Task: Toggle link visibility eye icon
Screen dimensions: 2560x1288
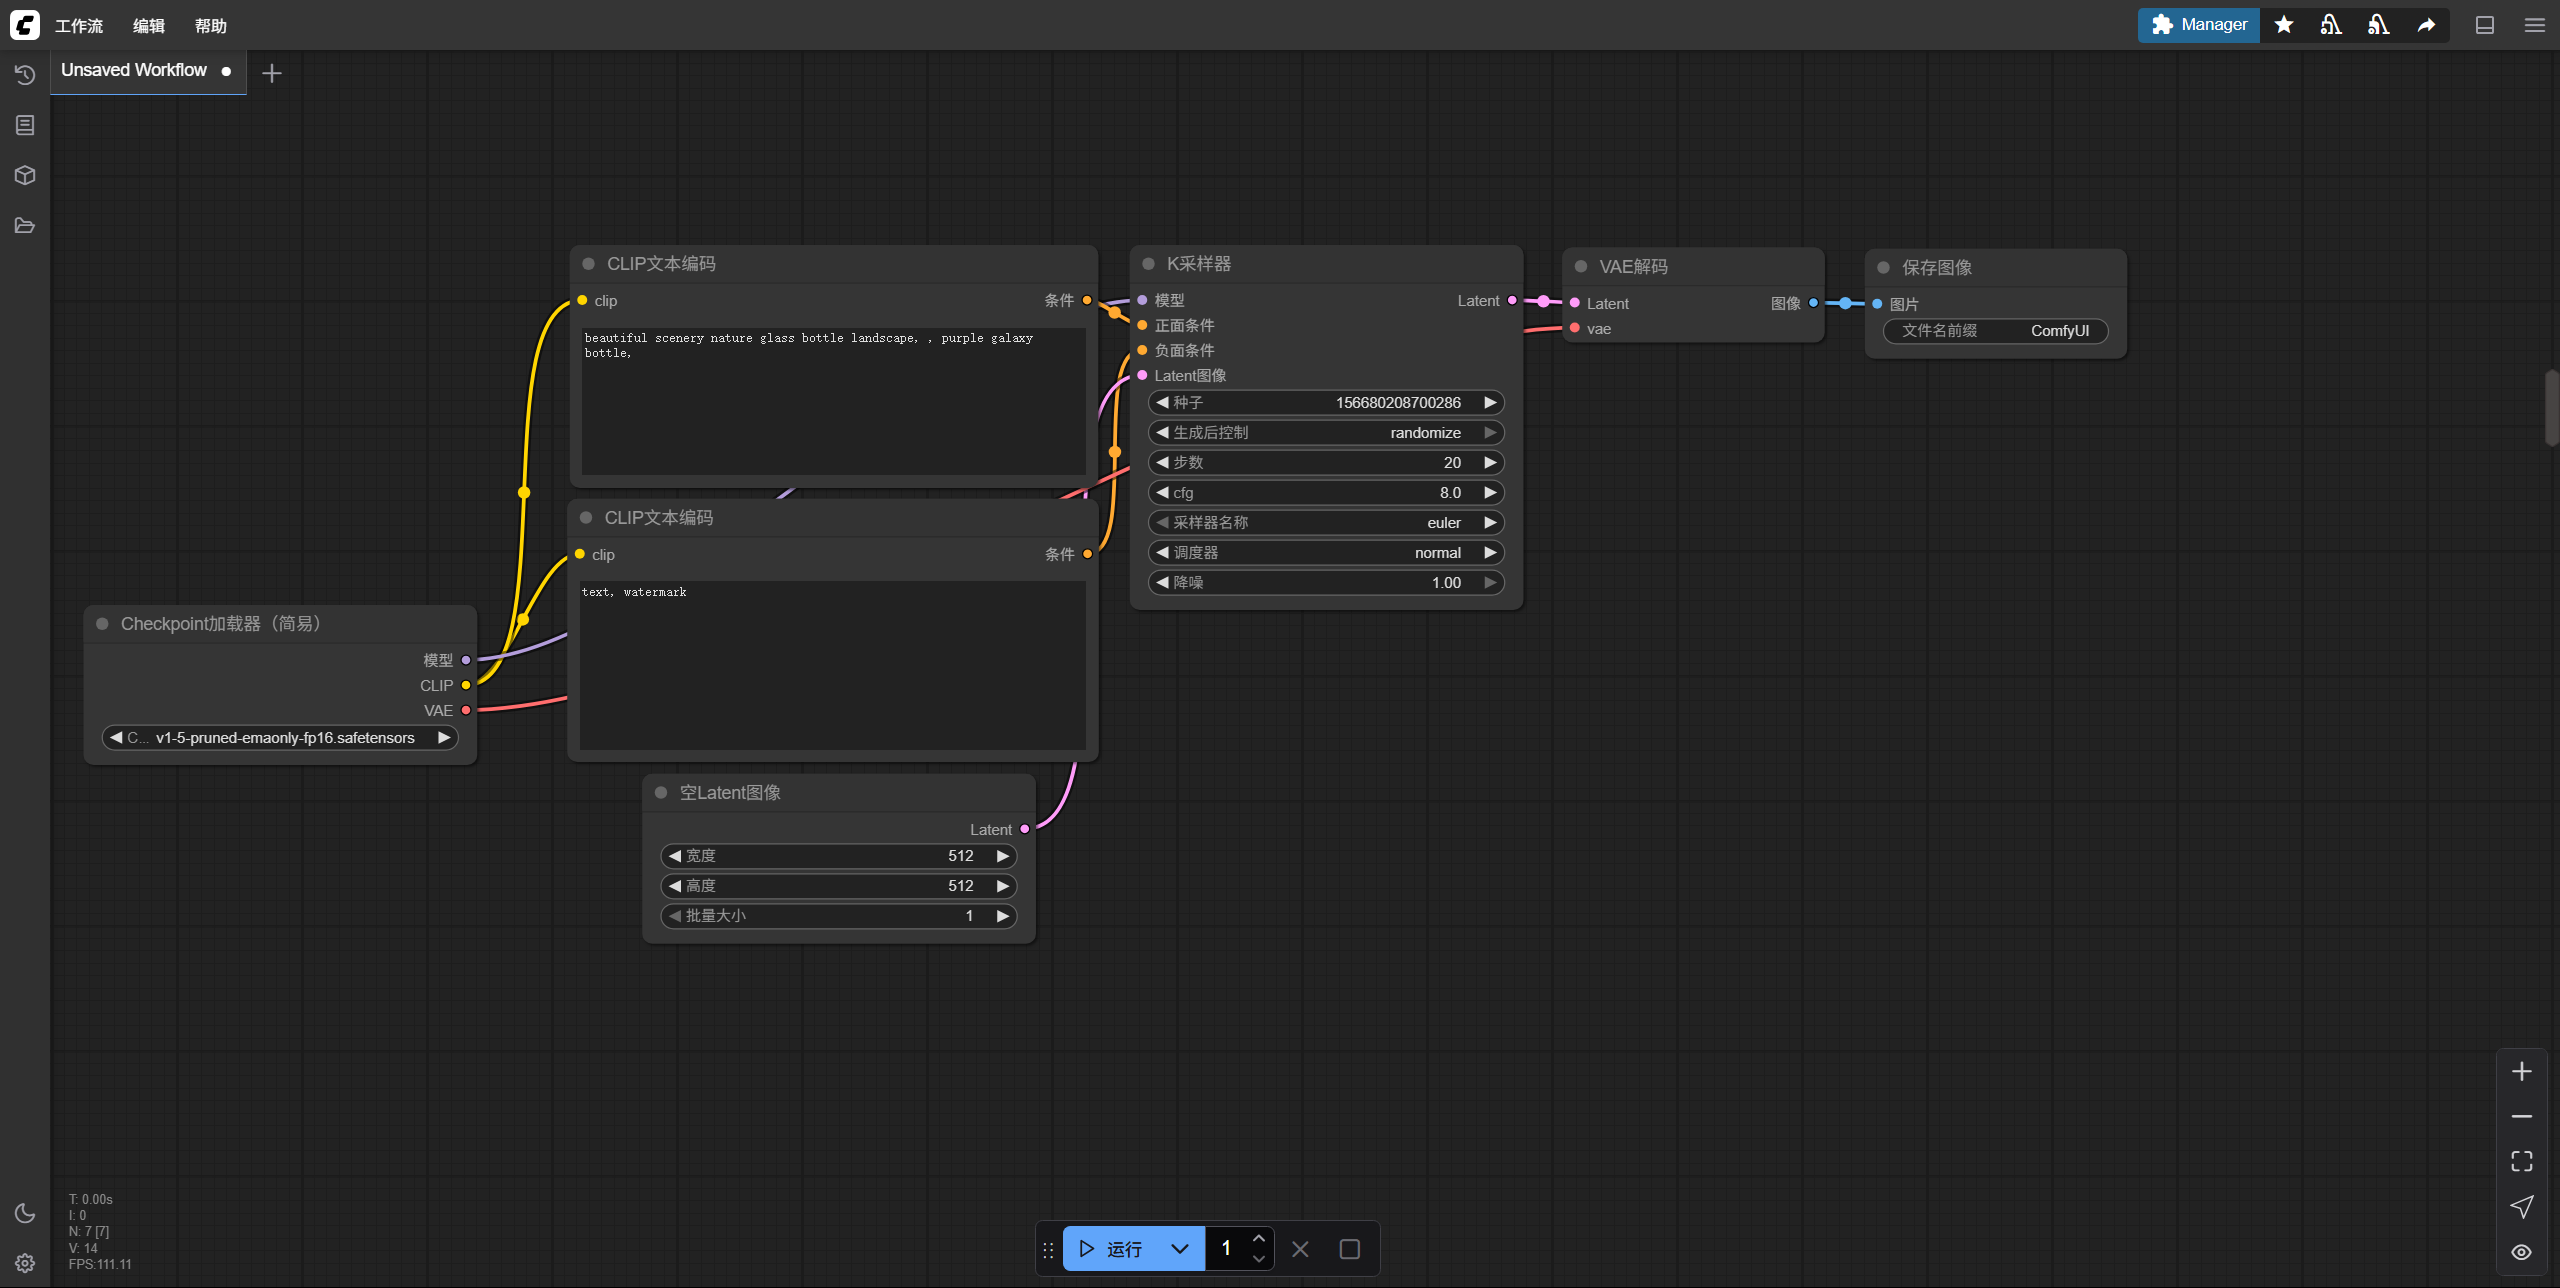Action: point(2521,1252)
